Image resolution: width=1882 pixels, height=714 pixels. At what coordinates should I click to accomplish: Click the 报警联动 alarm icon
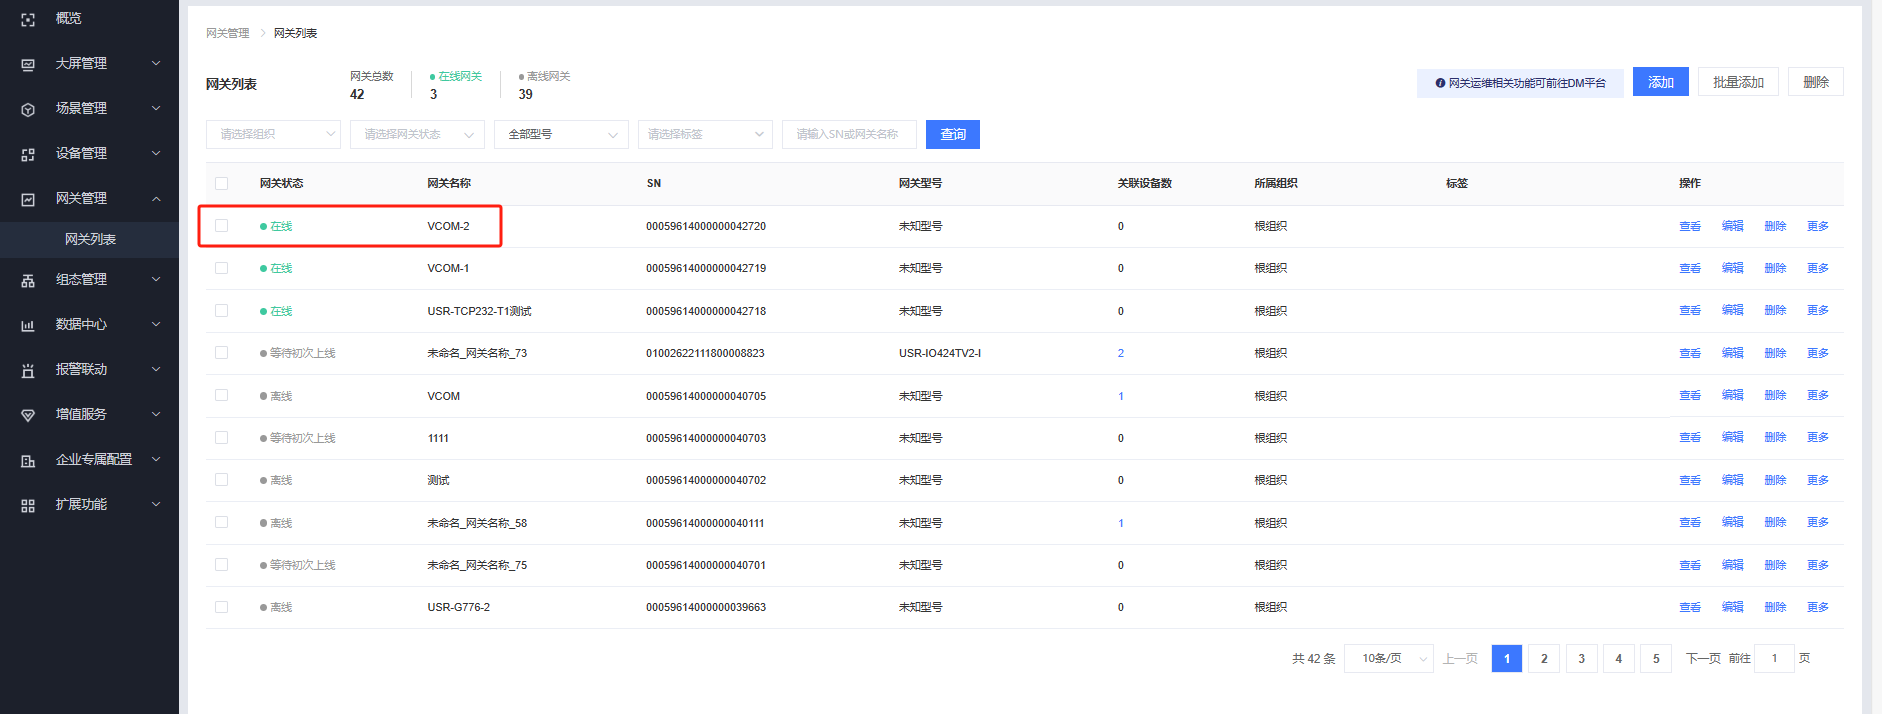[x=28, y=370]
